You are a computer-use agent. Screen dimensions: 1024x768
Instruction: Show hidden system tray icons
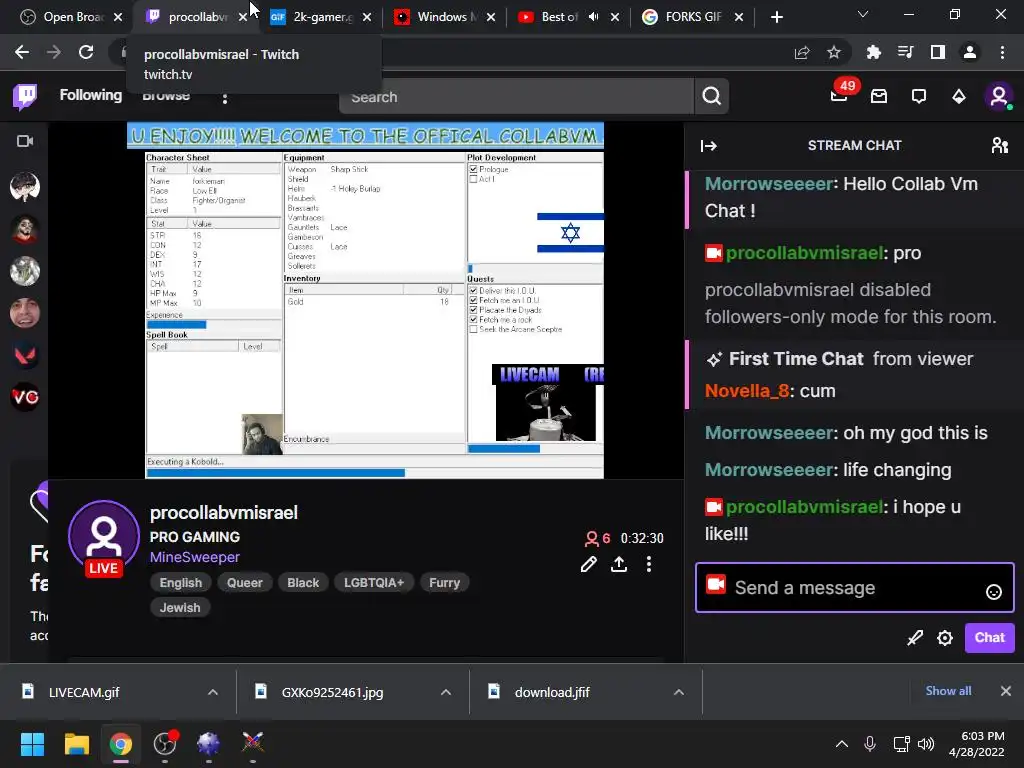click(x=842, y=744)
